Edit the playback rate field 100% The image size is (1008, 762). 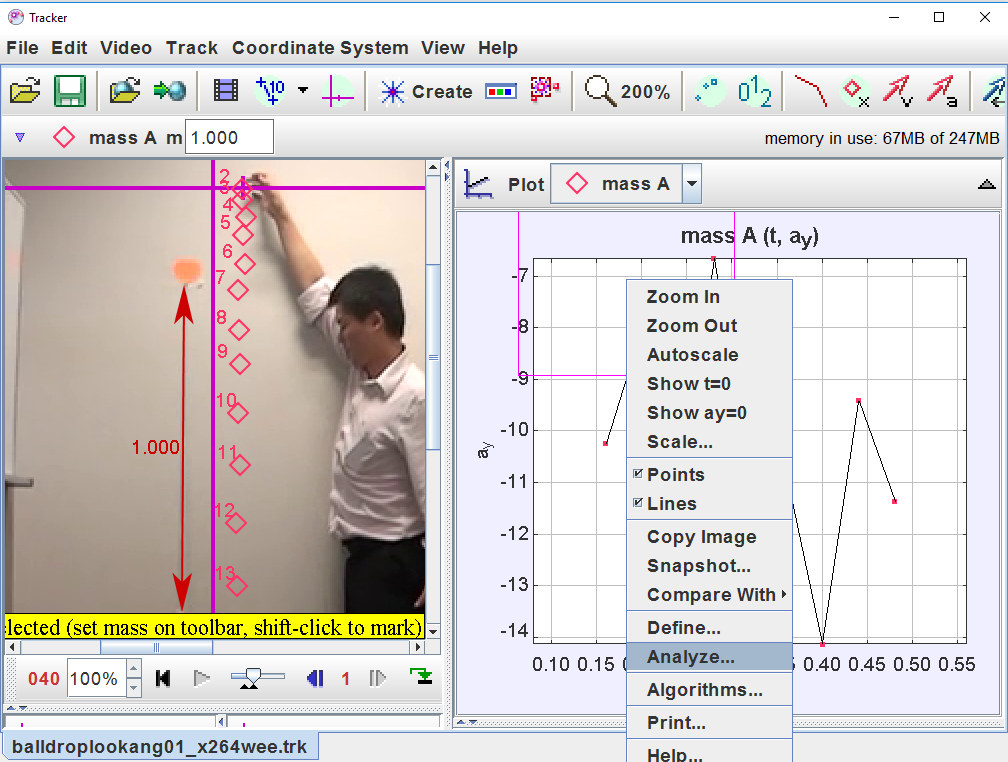[97, 678]
